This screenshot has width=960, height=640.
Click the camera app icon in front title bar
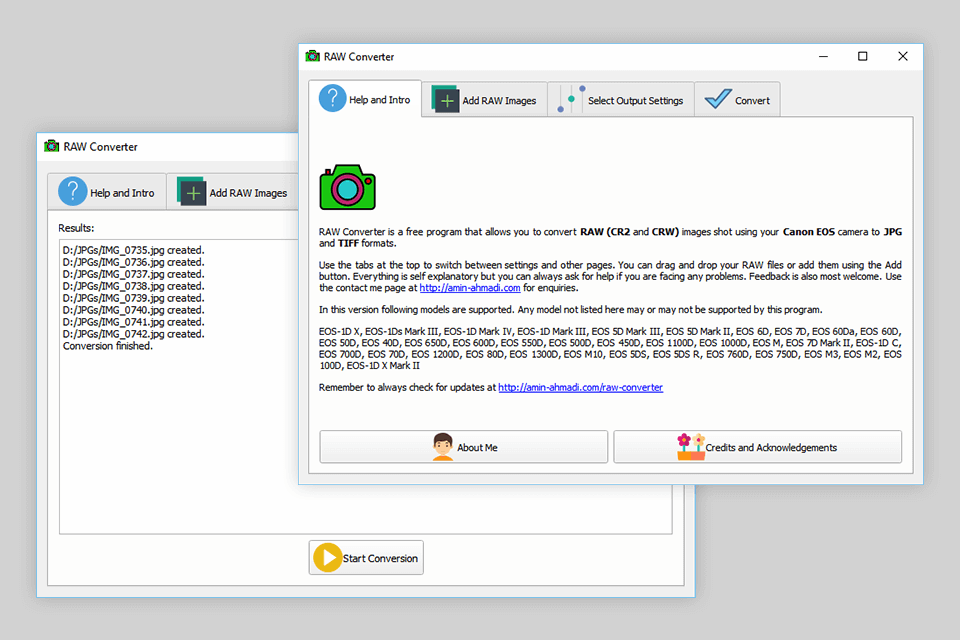pyautogui.click(x=312, y=56)
